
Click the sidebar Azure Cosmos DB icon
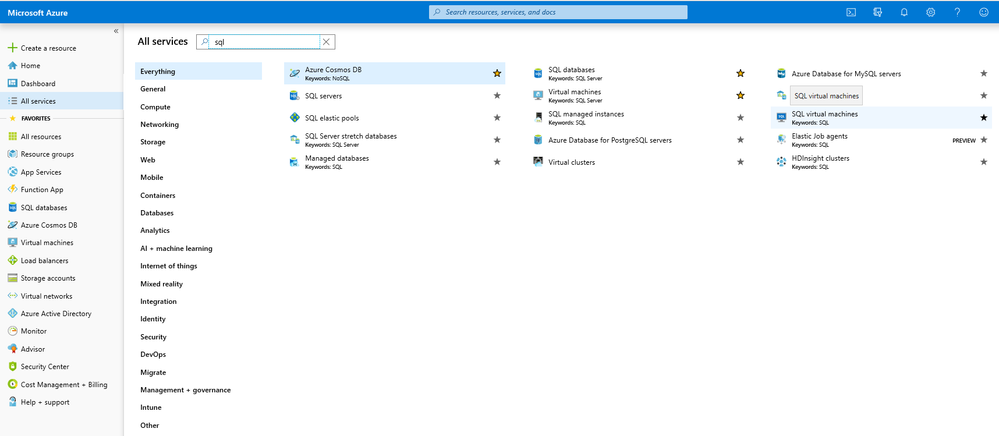11,225
